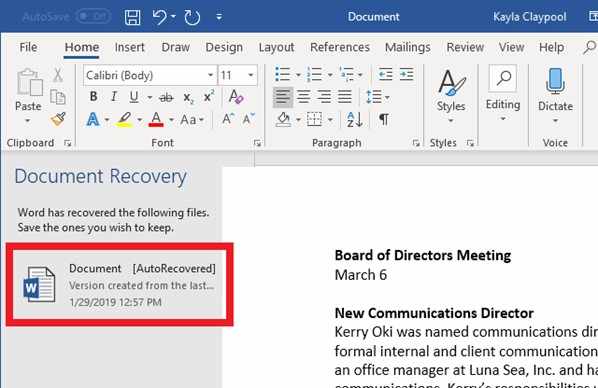Screen dimensions: 598x388
Task: Open the font size 11 dropdown
Action: pyautogui.click(x=251, y=75)
